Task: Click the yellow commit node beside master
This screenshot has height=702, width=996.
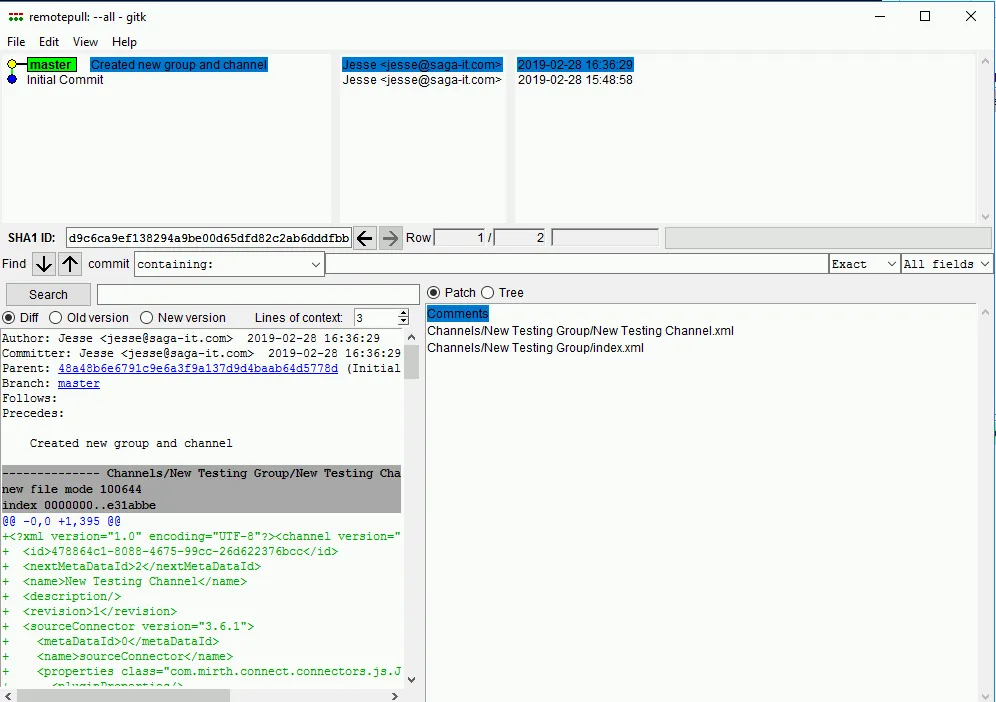Action: pos(11,64)
